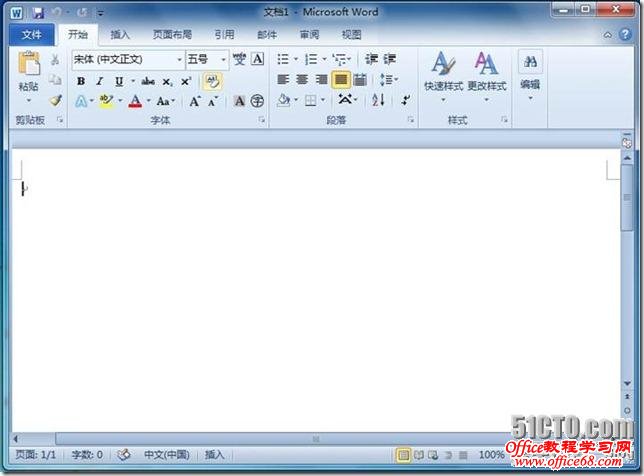Click the Word Help question mark icon

(x=625, y=34)
